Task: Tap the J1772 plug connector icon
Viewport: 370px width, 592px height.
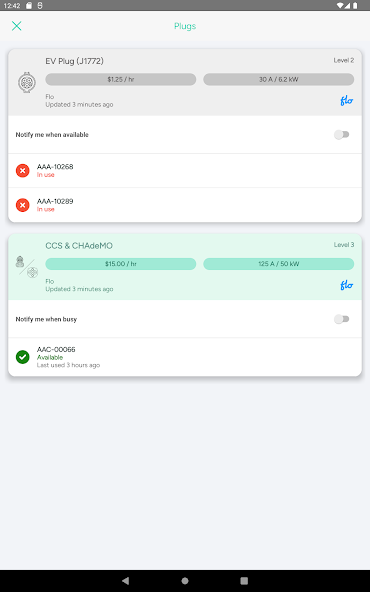Action: tap(27, 82)
